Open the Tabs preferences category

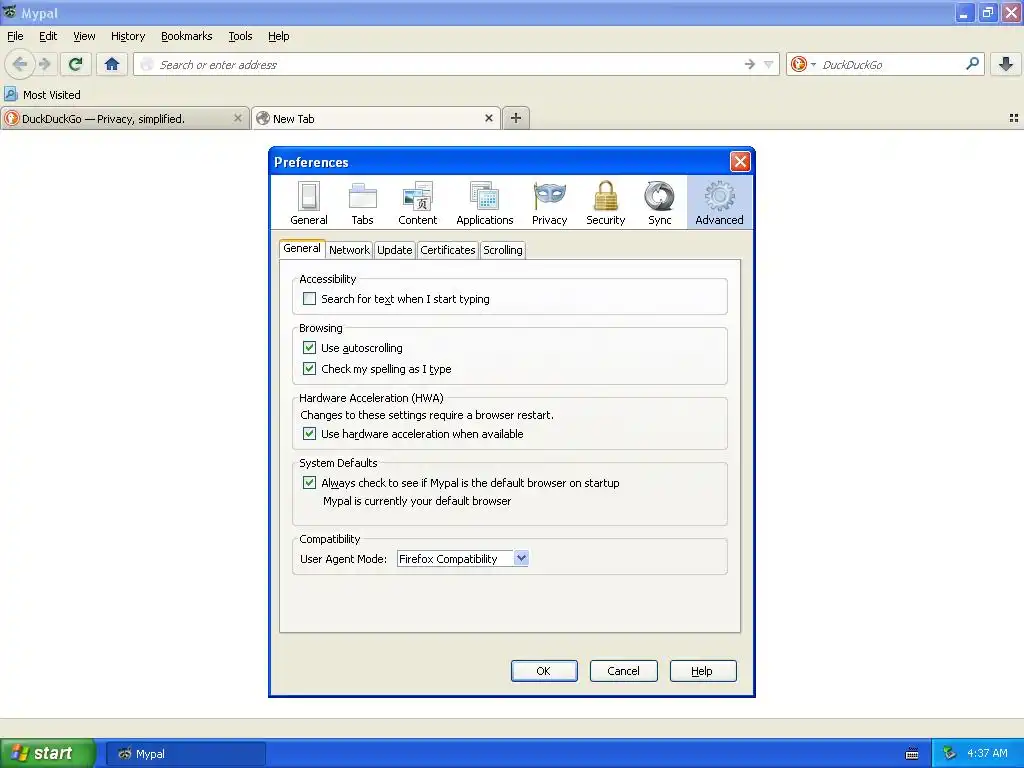pos(362,203)
